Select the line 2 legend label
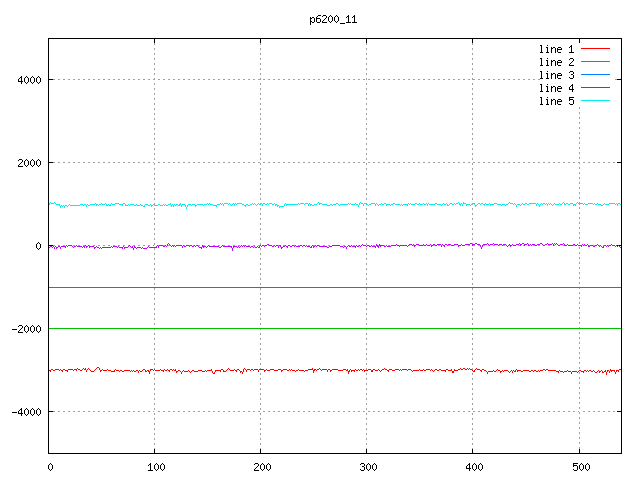The image size is (640, 480). coord(556,62)
